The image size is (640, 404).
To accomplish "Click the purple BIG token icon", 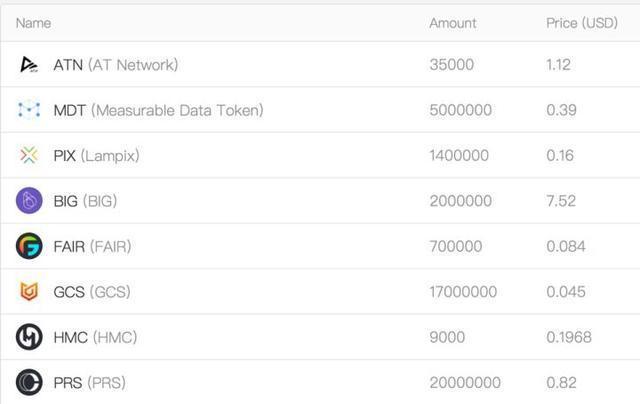I will [x=29, y=201].
